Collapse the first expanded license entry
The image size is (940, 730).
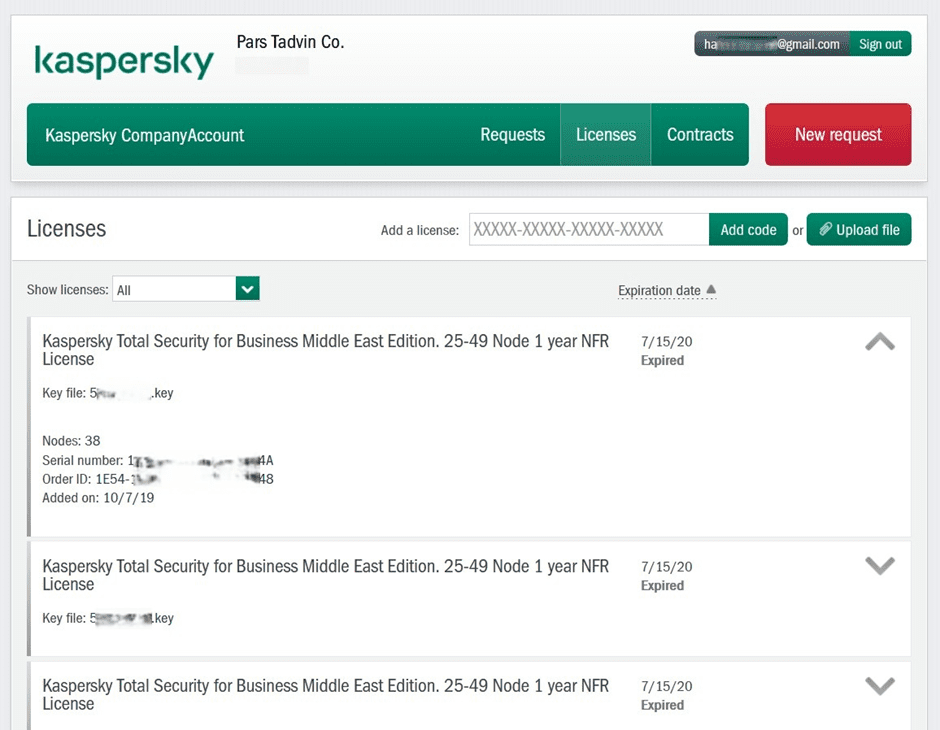879,342
